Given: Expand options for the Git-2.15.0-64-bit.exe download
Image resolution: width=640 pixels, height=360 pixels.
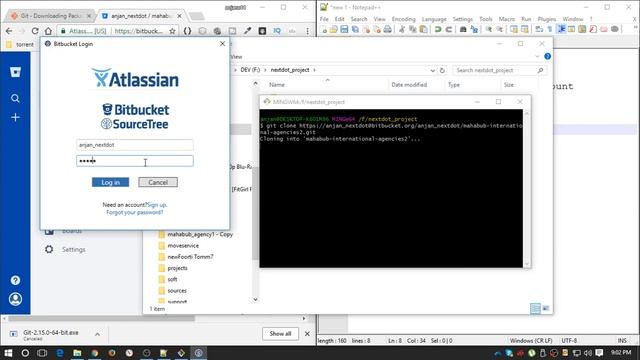Looking at the screenshot, I should (x=97, y=334).
